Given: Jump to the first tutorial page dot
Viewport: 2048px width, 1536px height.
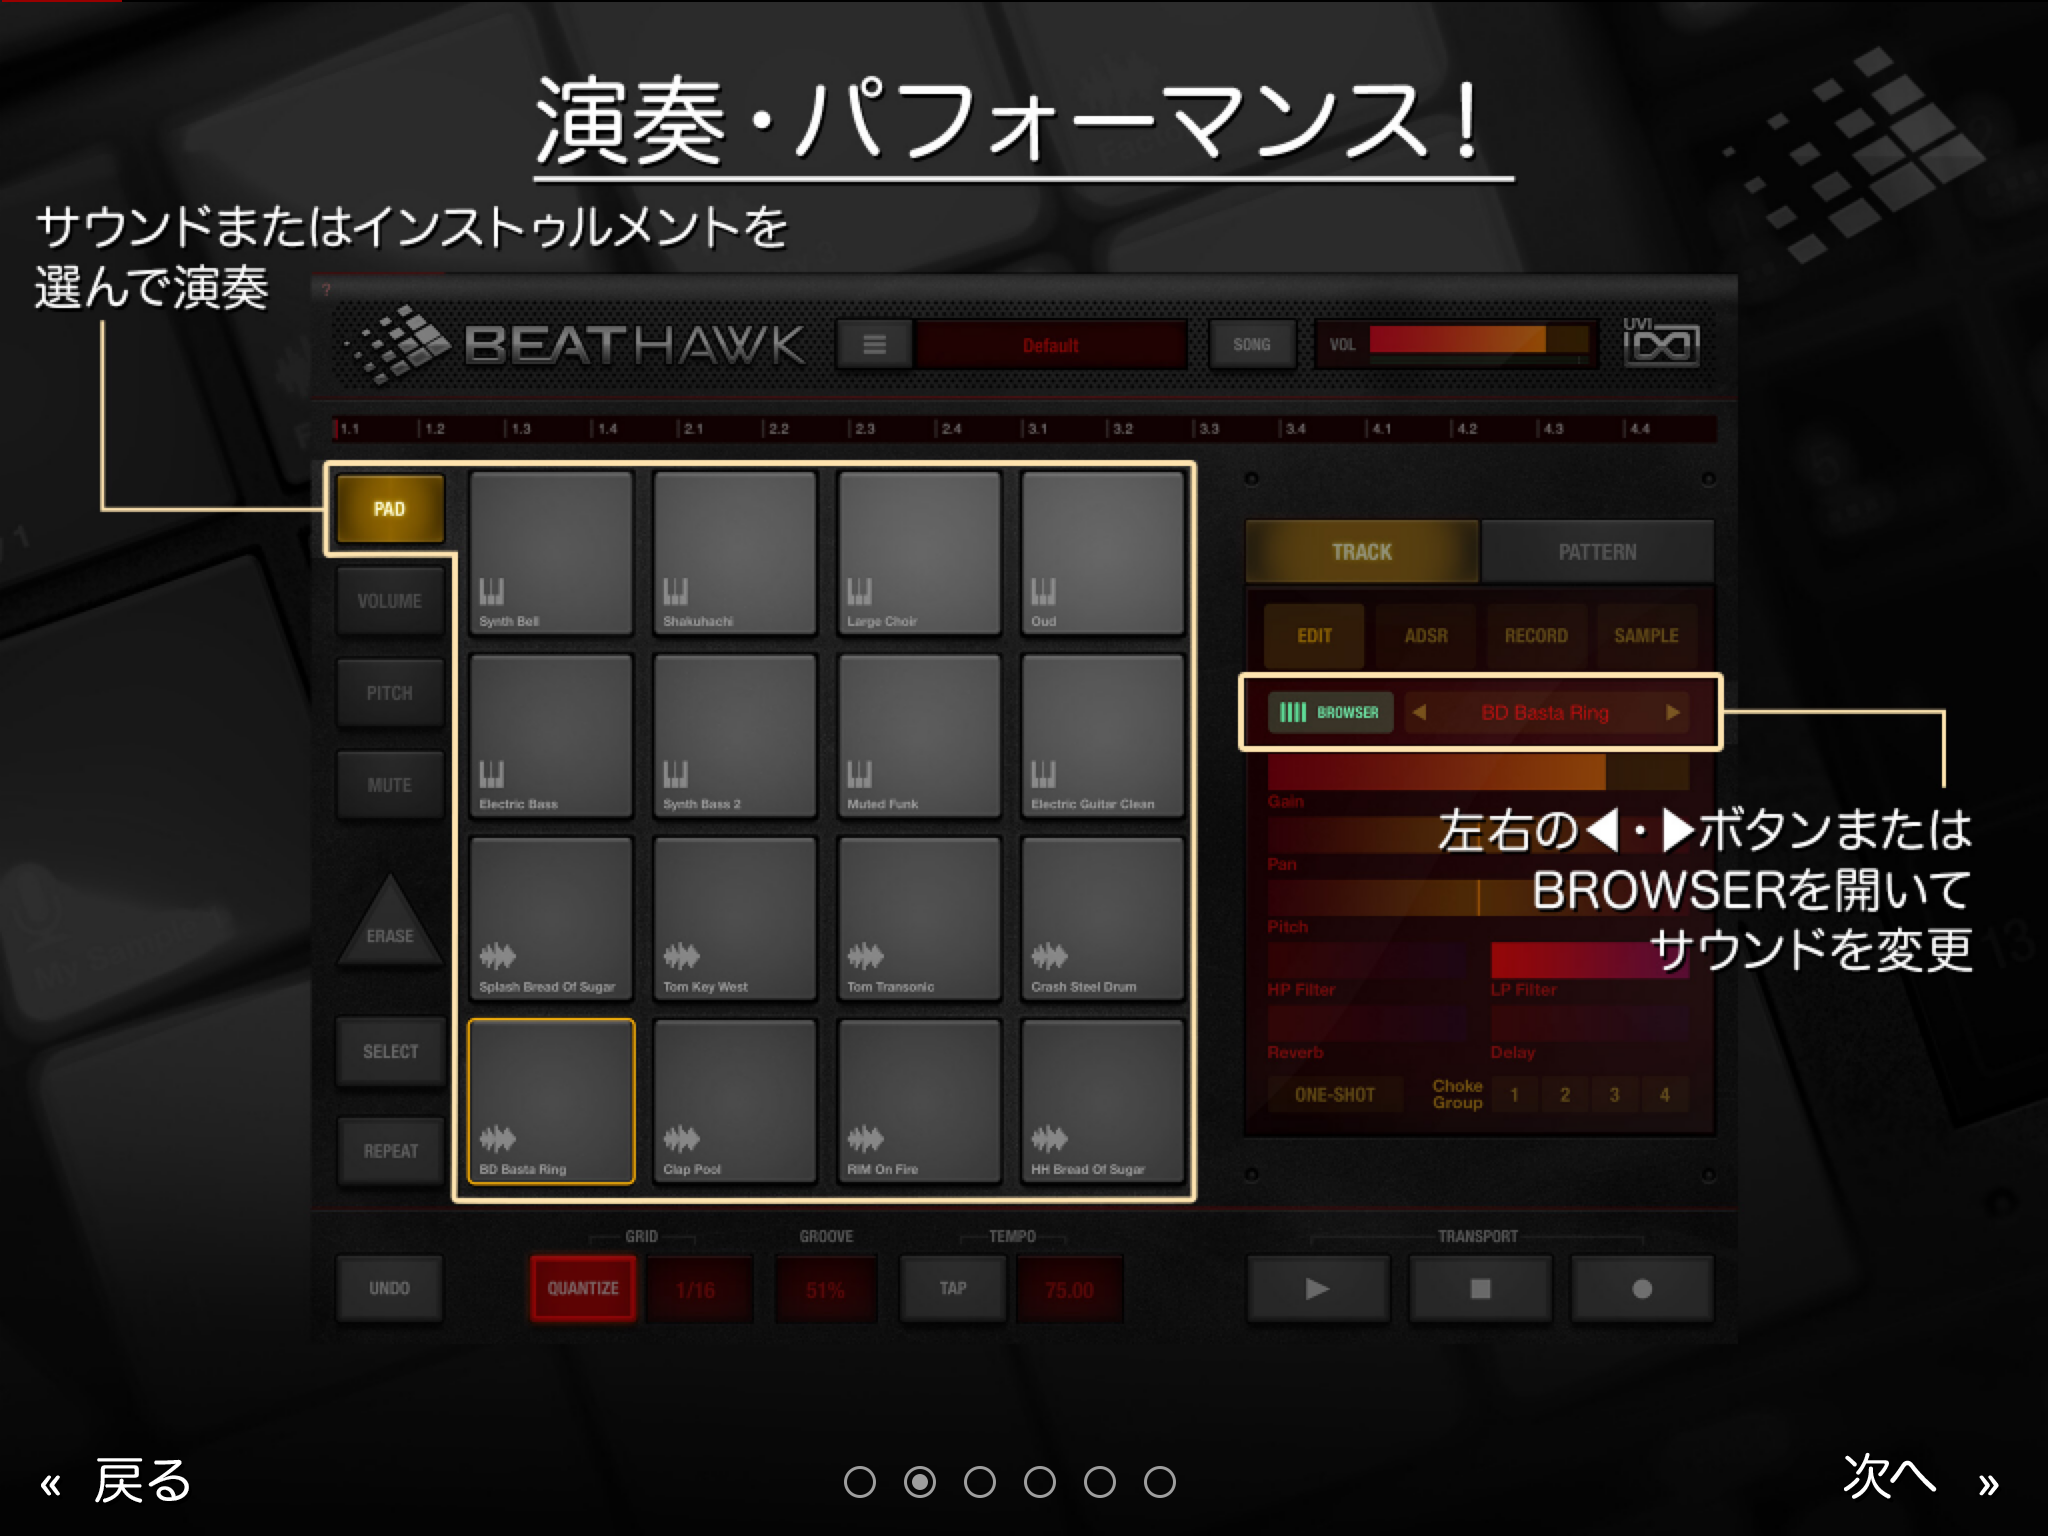Looking at the screenshot, I should [860, 1482].
